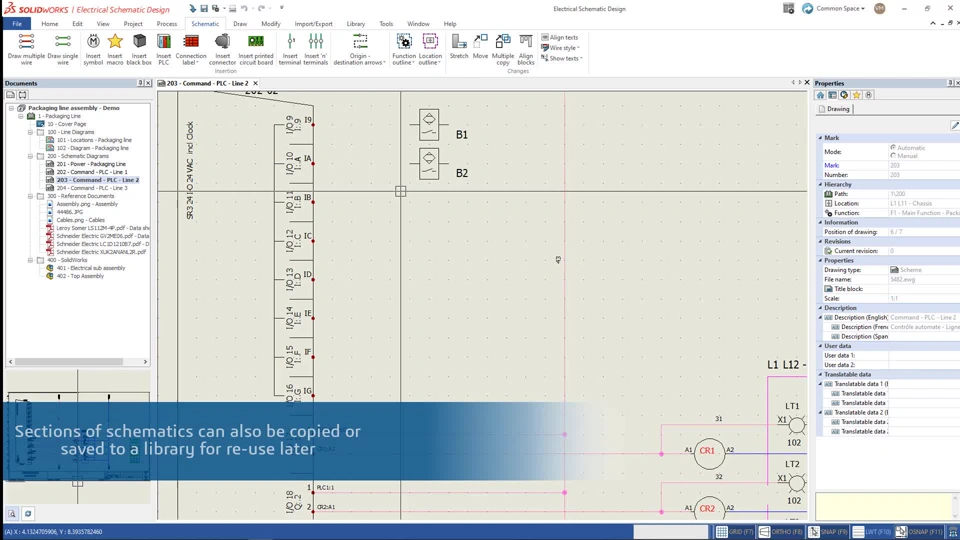Click the Save icon in quick access toolbar
Screen dimensions: 960x540
point(204,9)
